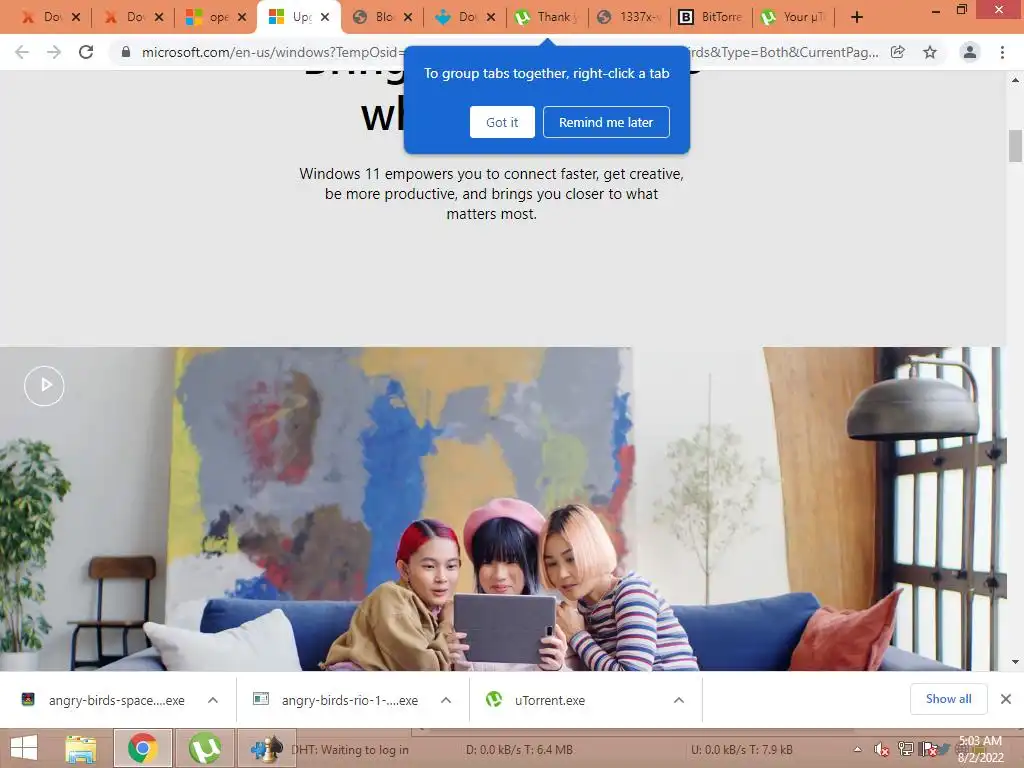
Task: Click Remind me later button
Action: click(606, 122)
